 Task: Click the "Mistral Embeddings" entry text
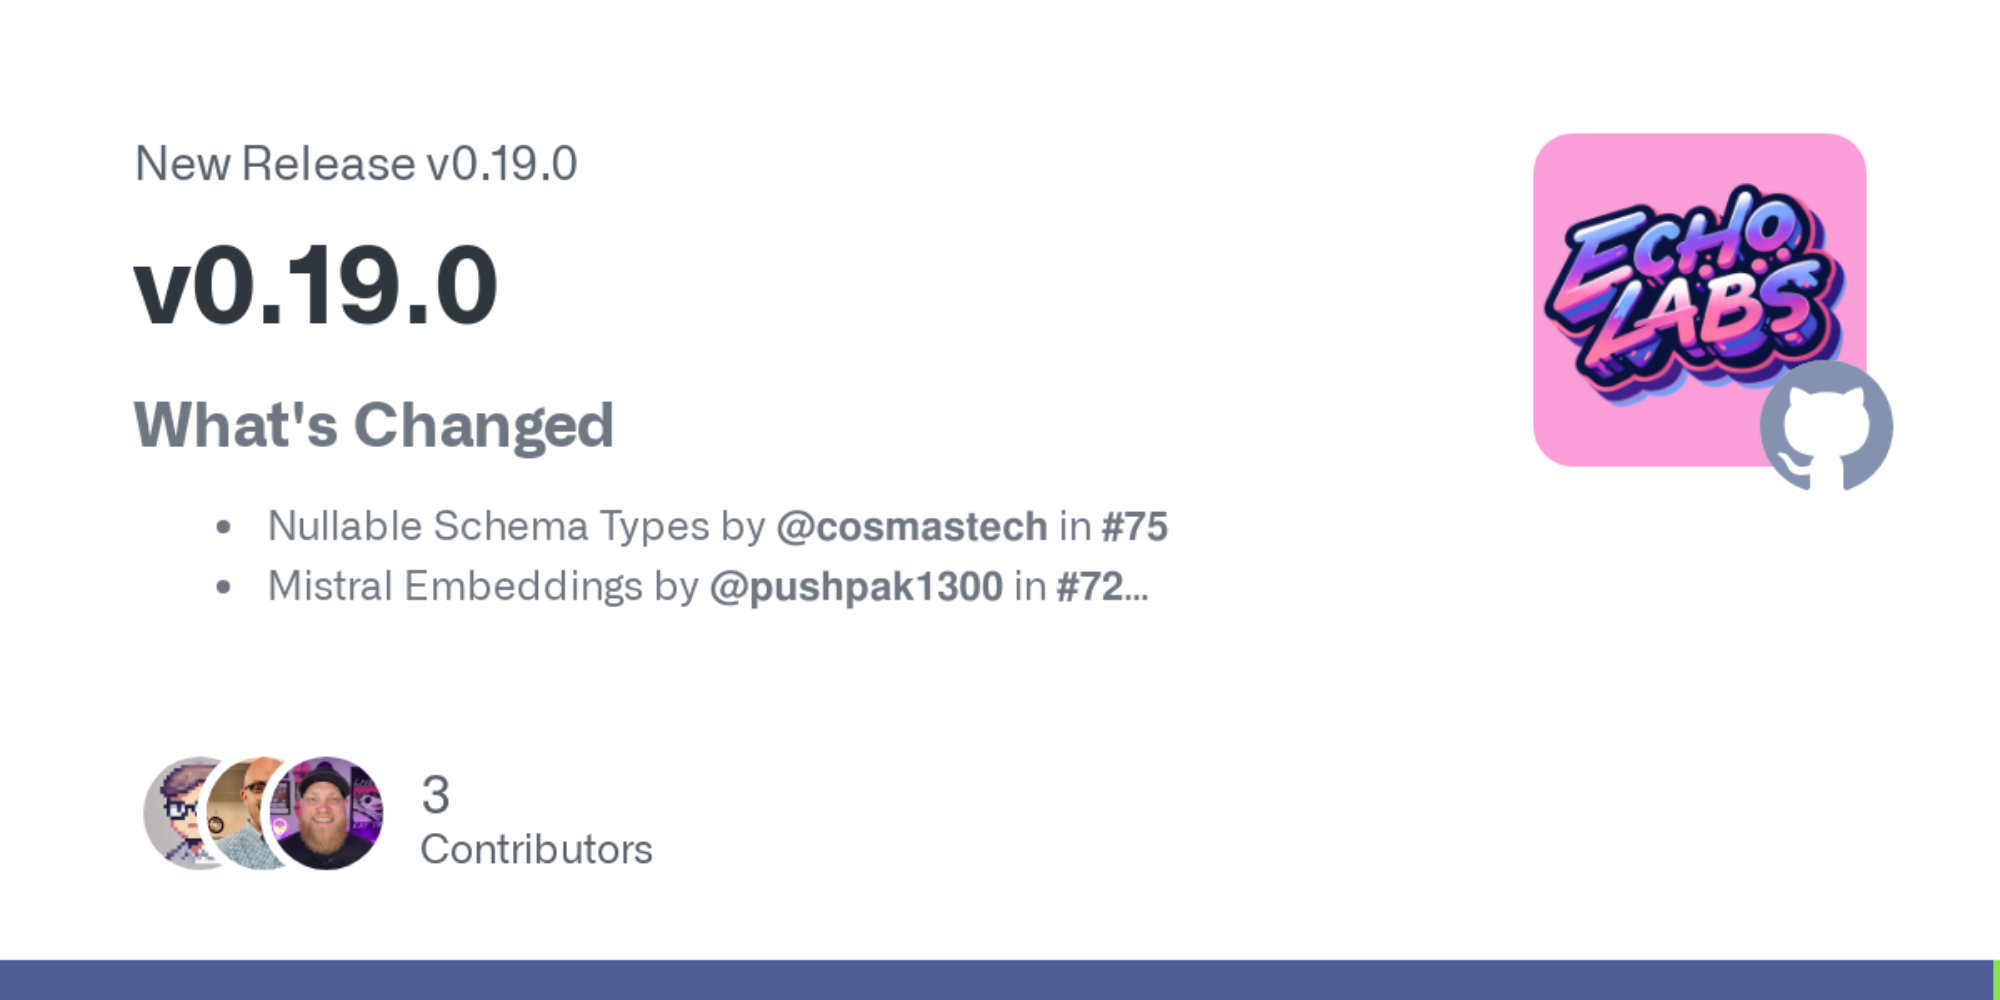pyautogui.click(x=455, y=586)
